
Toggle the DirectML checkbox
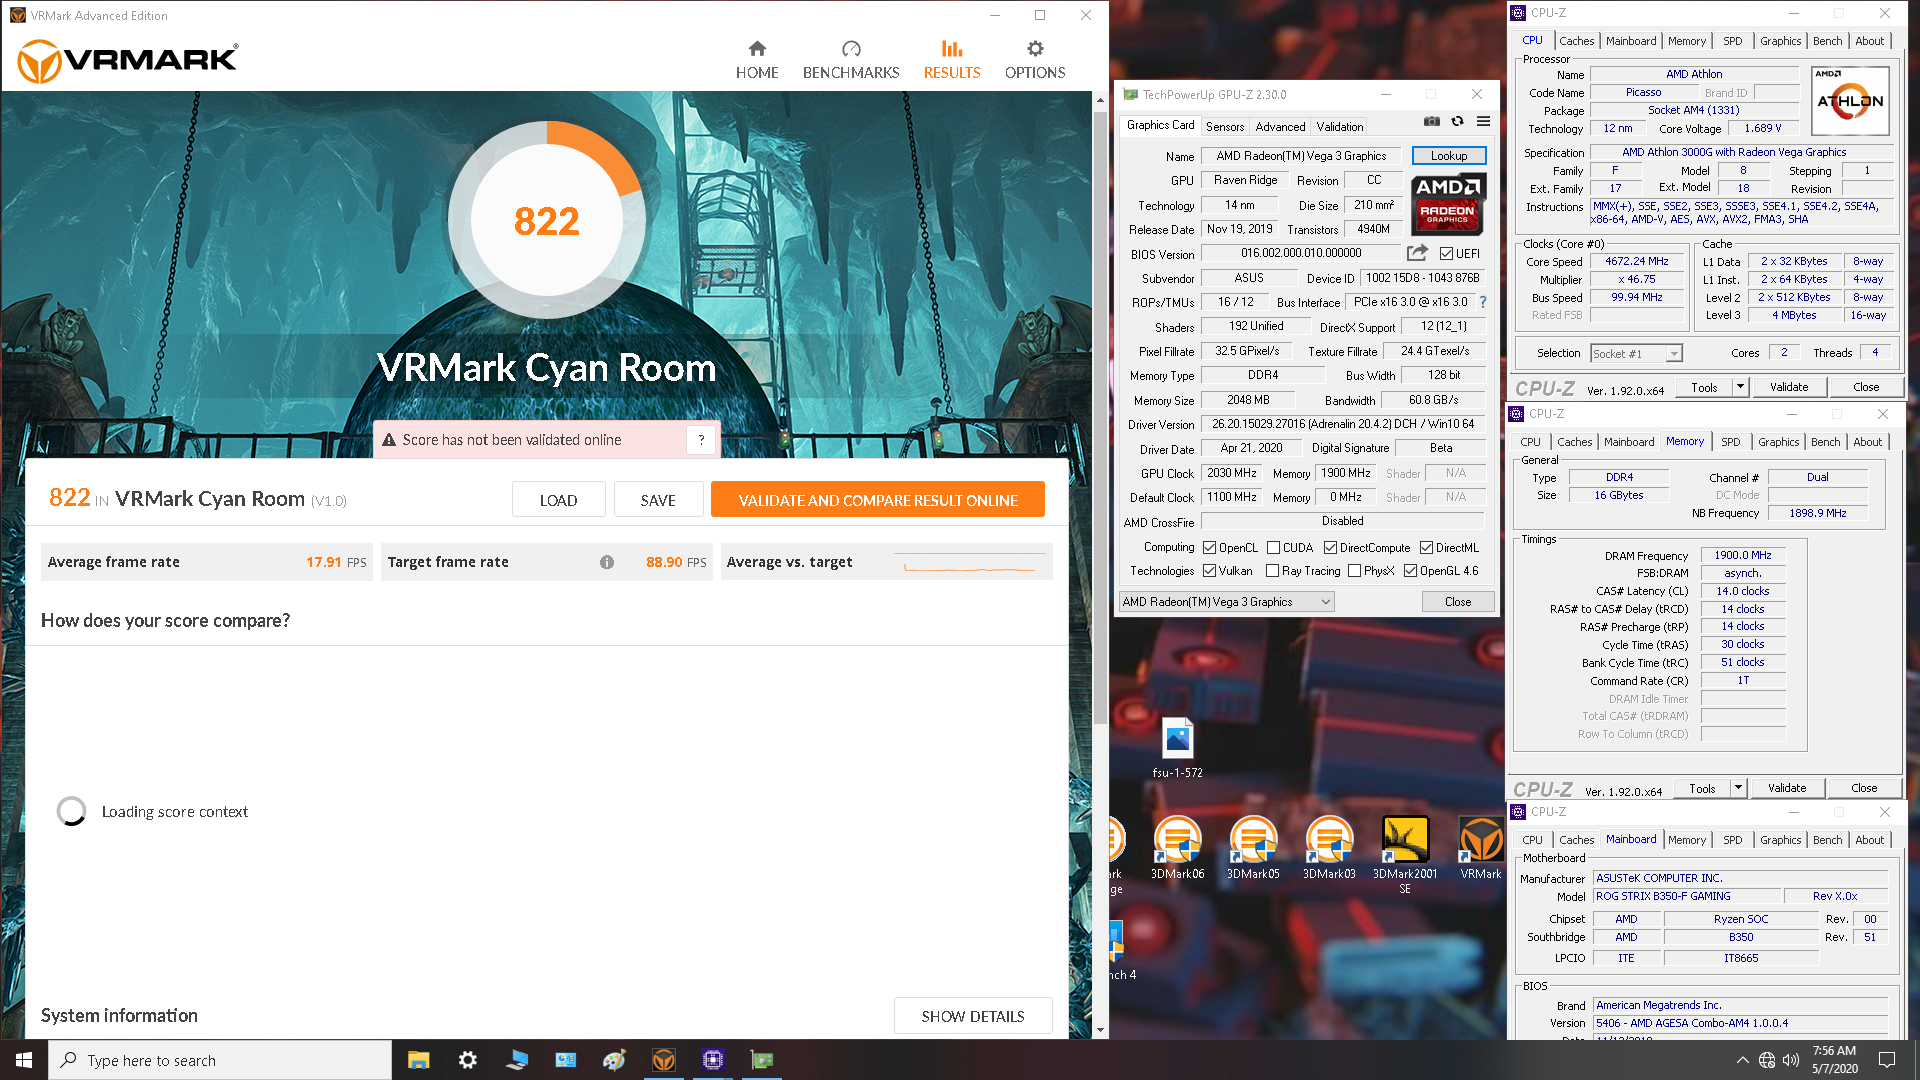tap(1427, 548)
